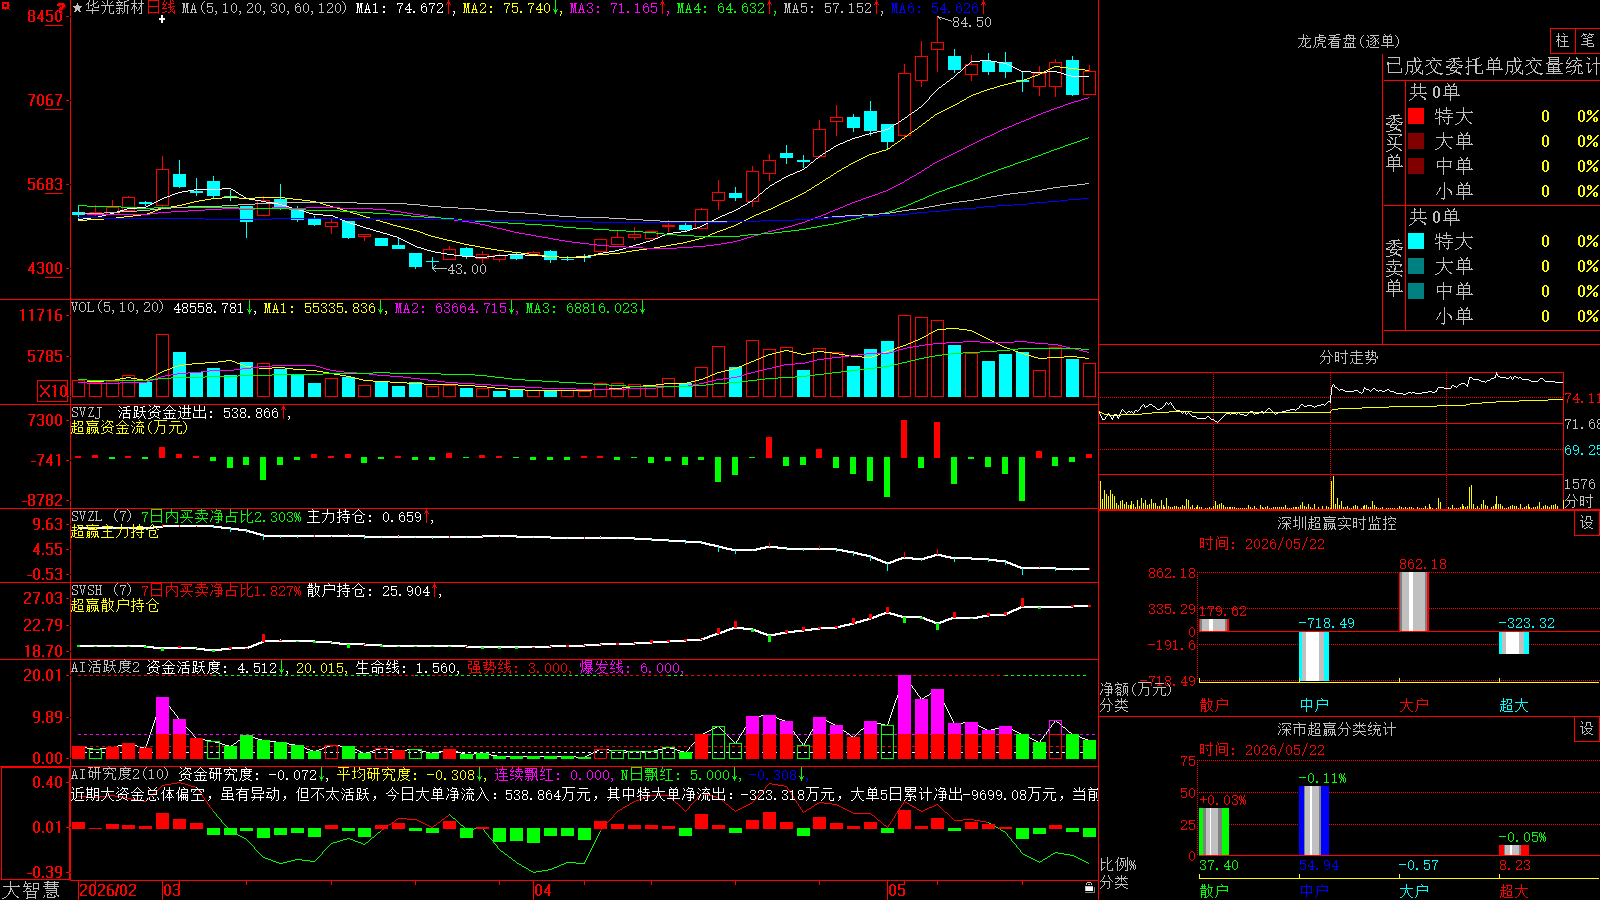Image resolution: width=1600 pixels, height=900 pixels.
Task: Click the star favorite icon beside 华光新材
Action: point(77,8)
